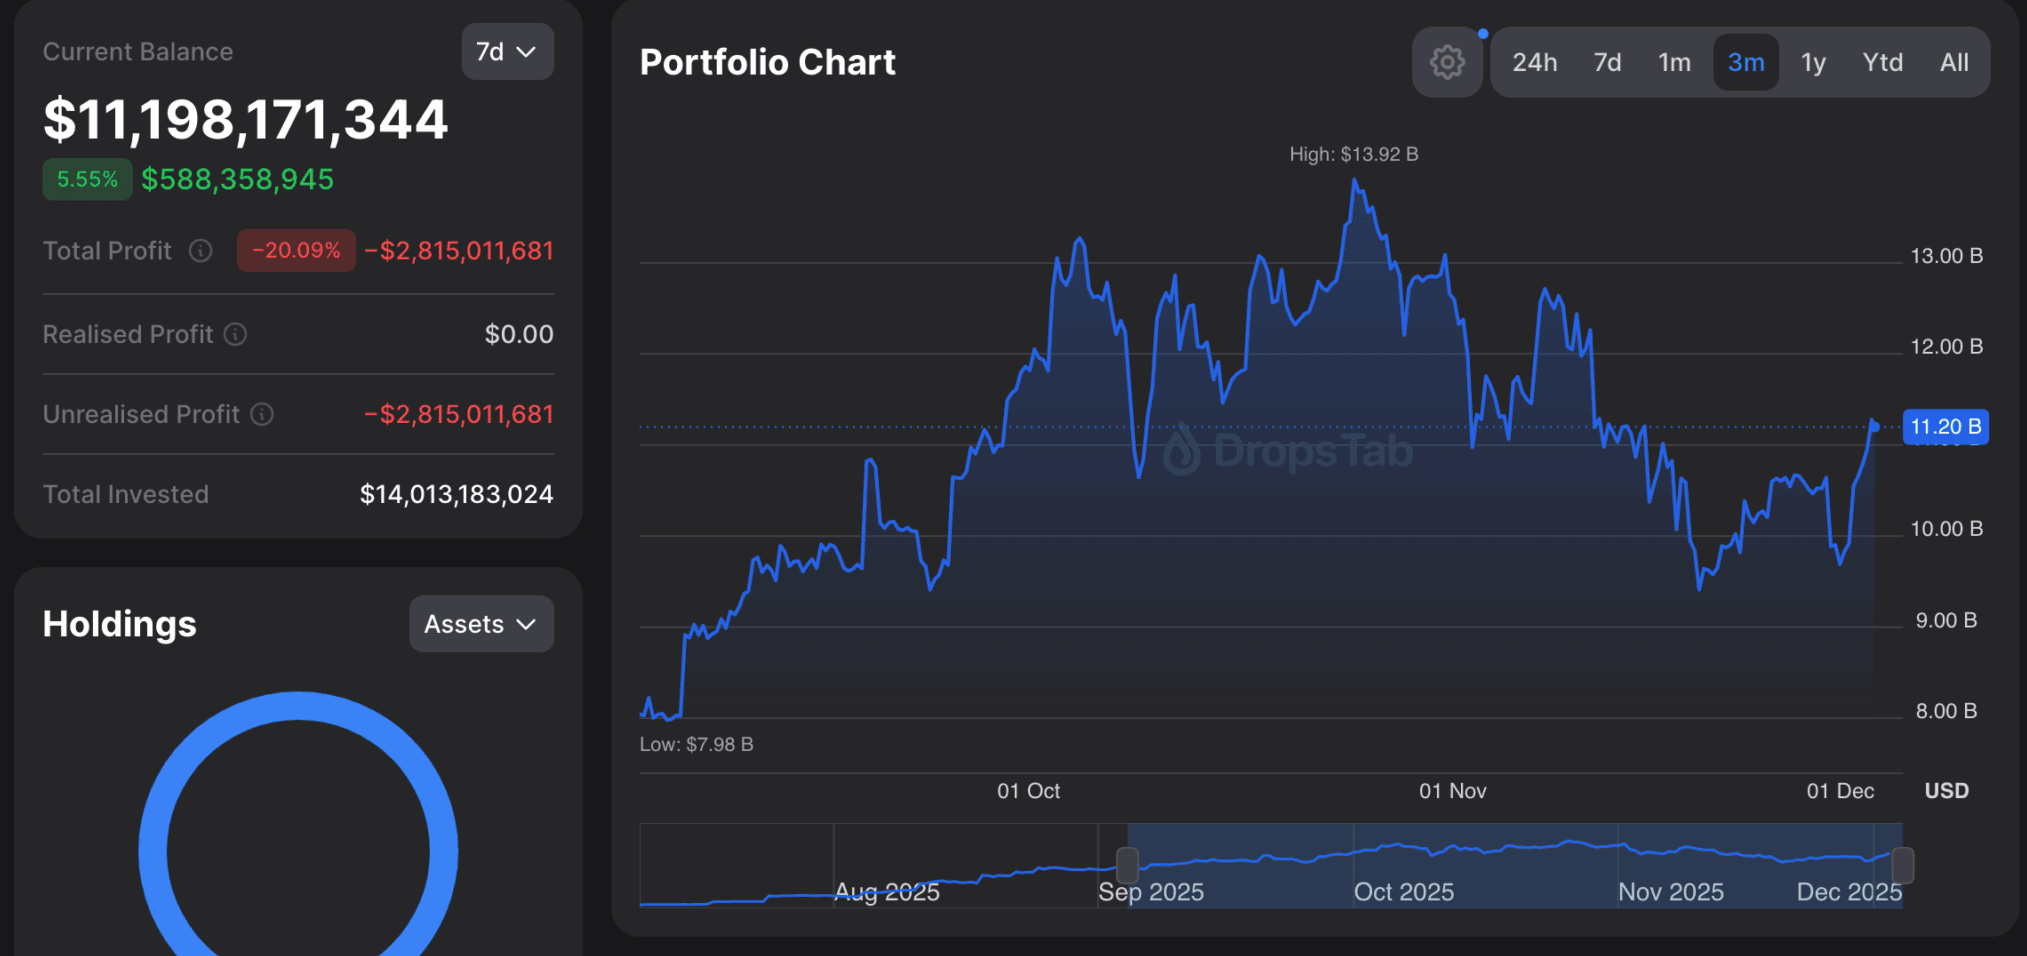Switch chart to 7d range
2027x956 pixels.
click(x=1607, y=62)
